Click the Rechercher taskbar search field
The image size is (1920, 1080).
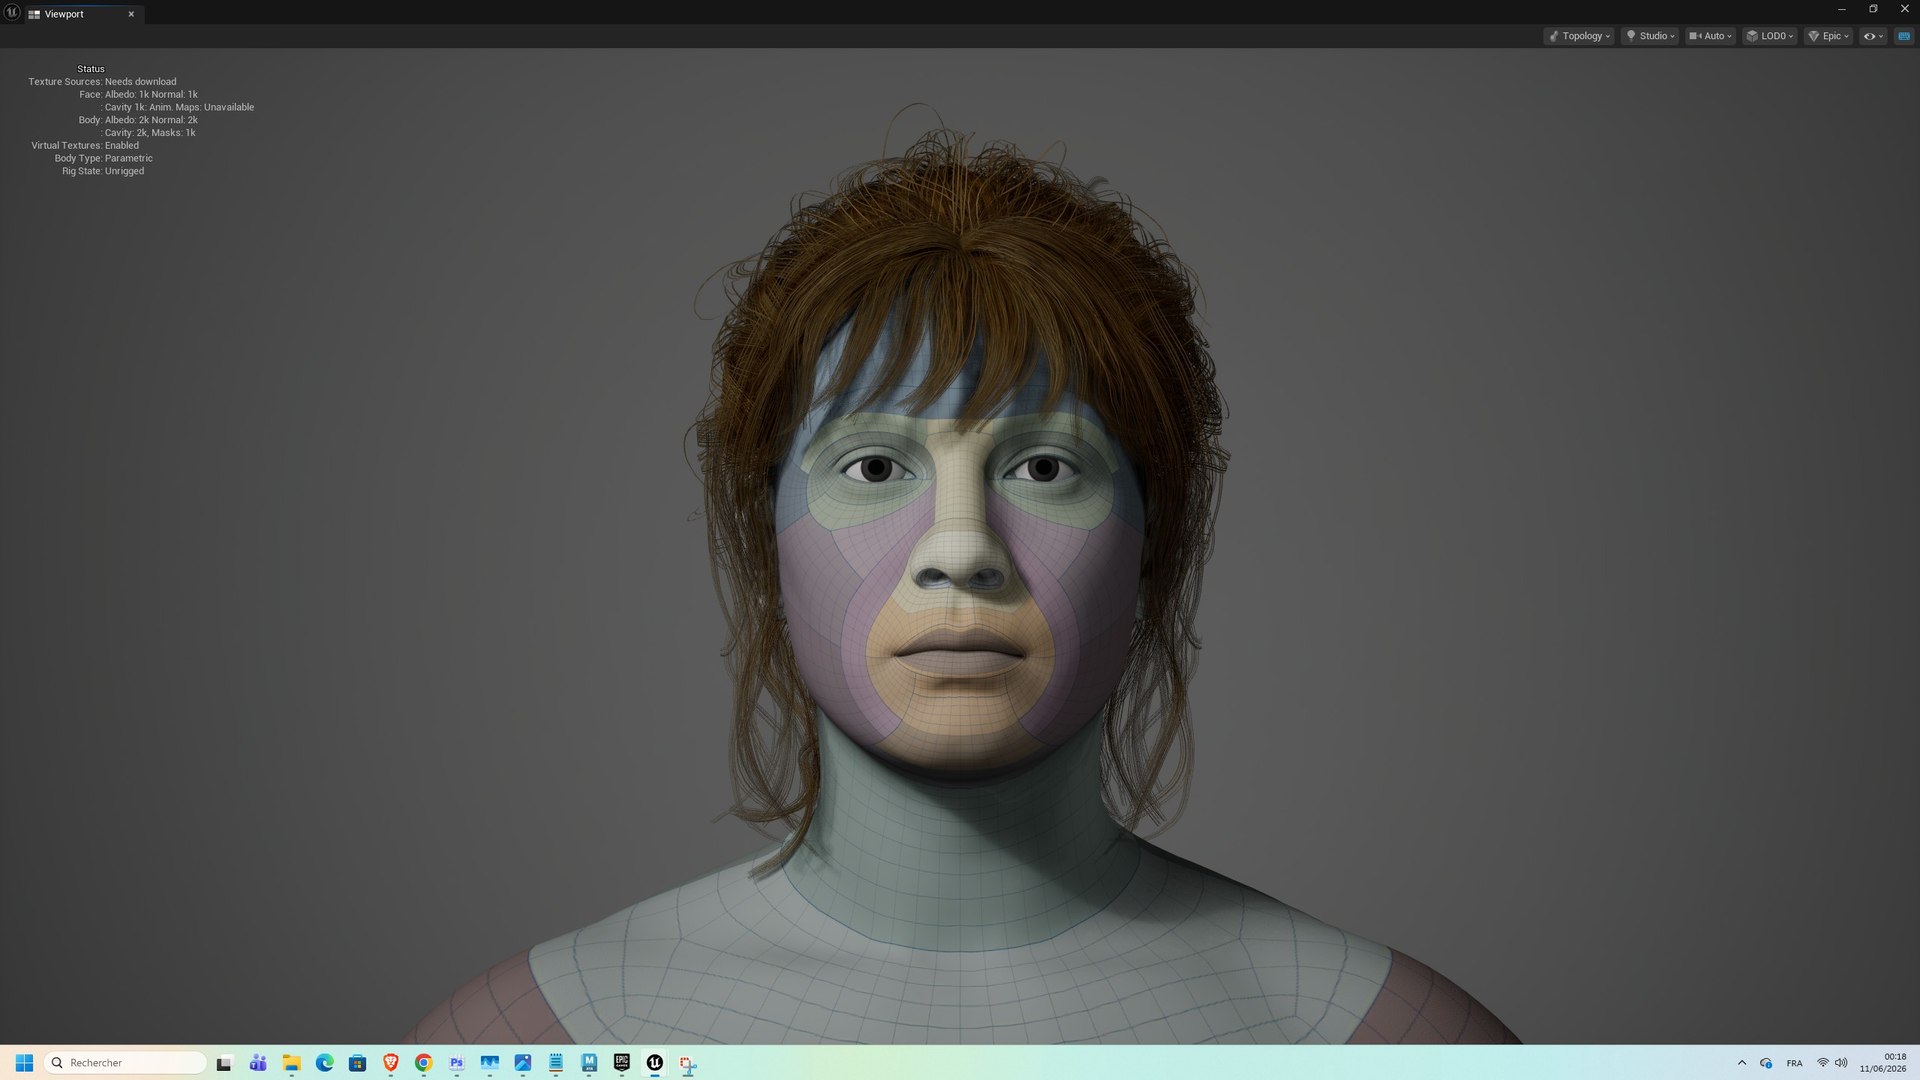tap(125, 1063)
